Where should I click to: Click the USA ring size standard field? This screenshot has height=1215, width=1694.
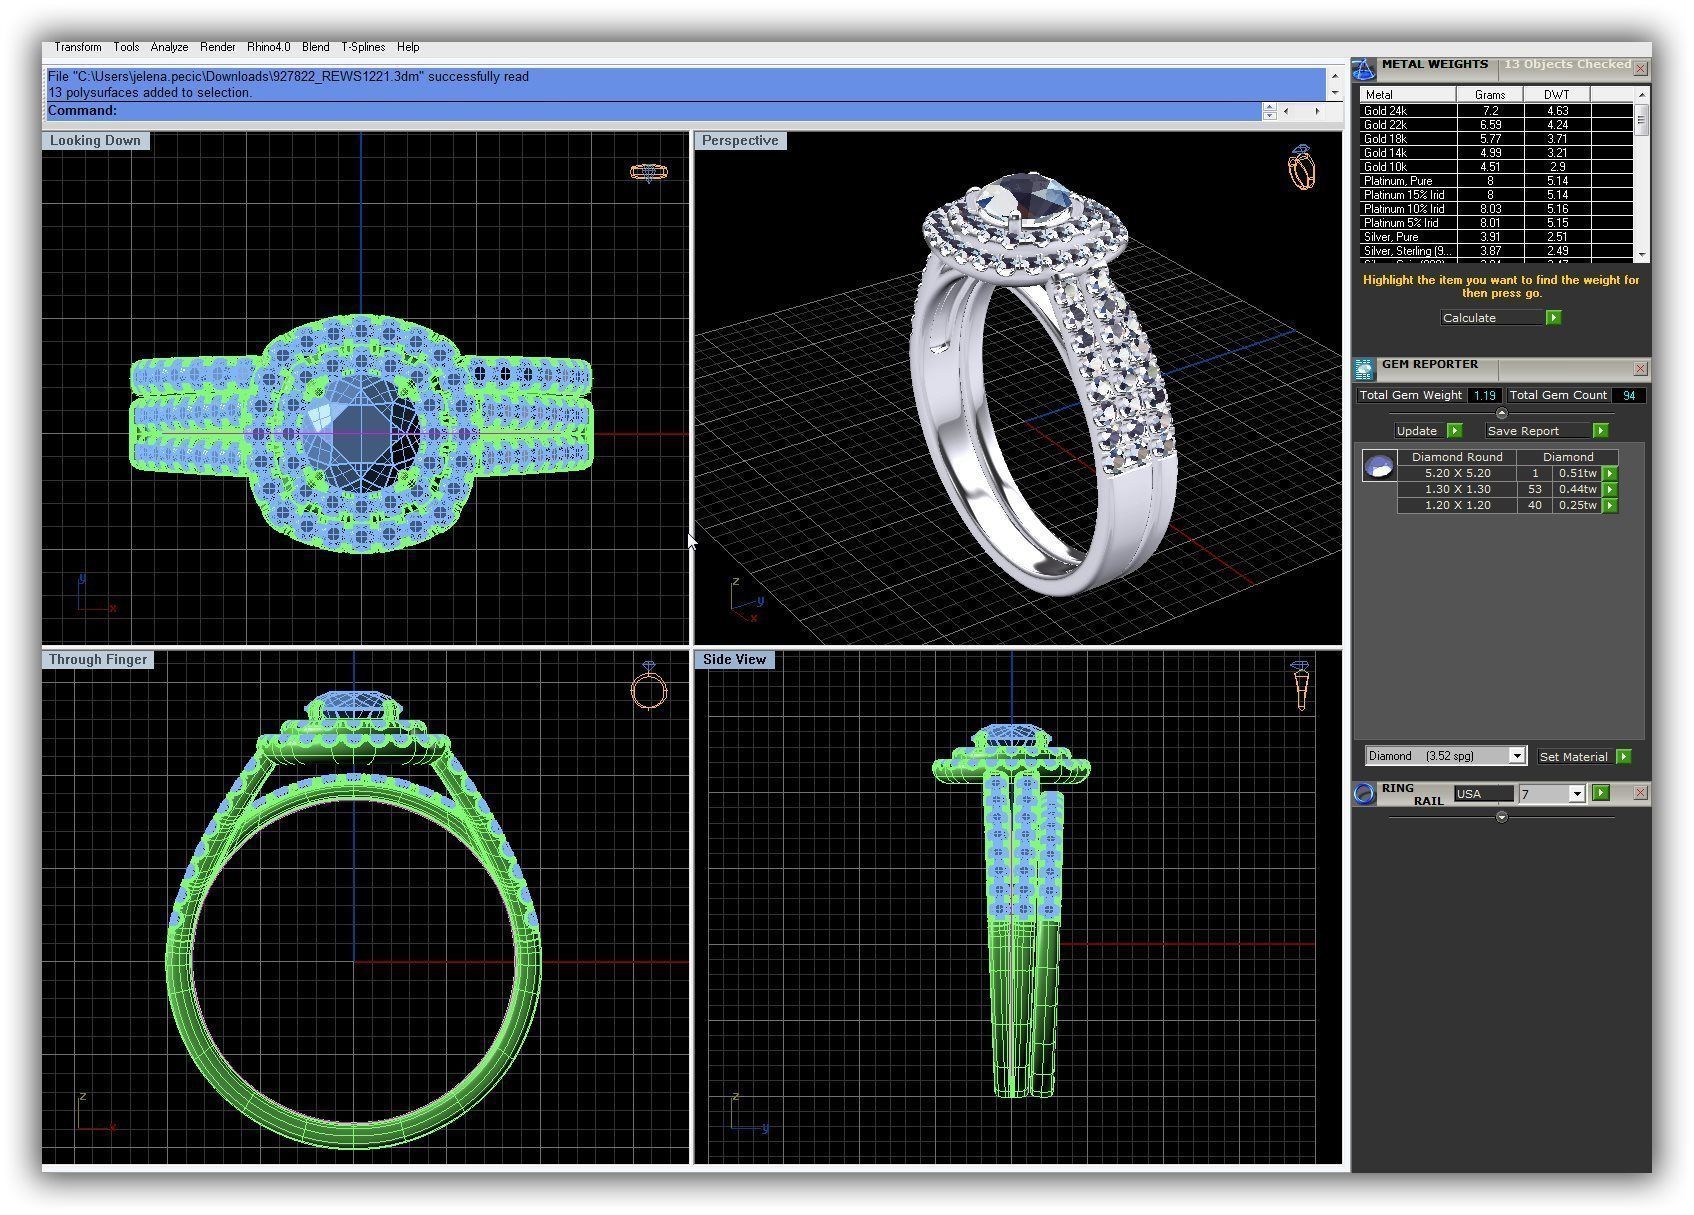pyautogui.click(x=1483, y=793)
